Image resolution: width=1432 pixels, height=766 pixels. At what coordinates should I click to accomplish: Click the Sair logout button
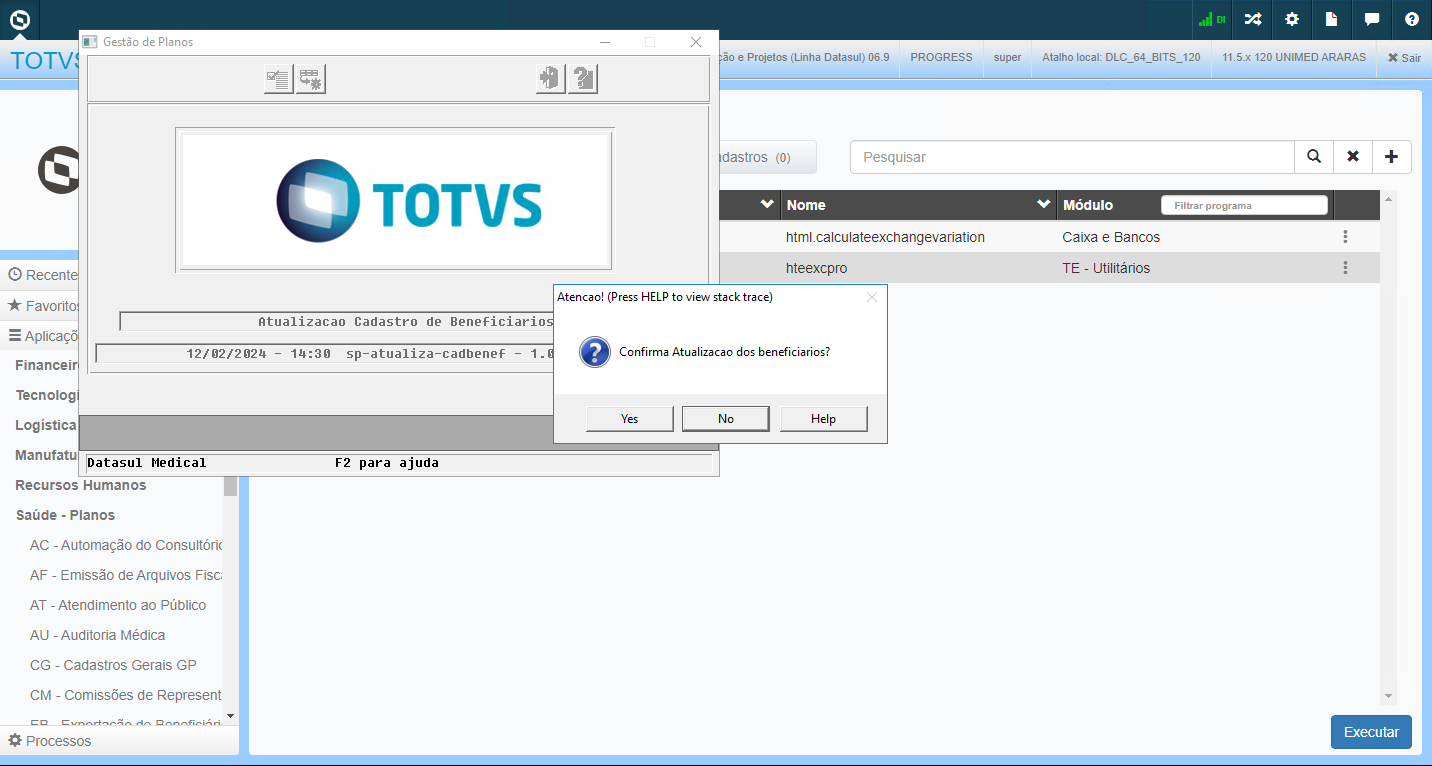[x=1404, y=58]
